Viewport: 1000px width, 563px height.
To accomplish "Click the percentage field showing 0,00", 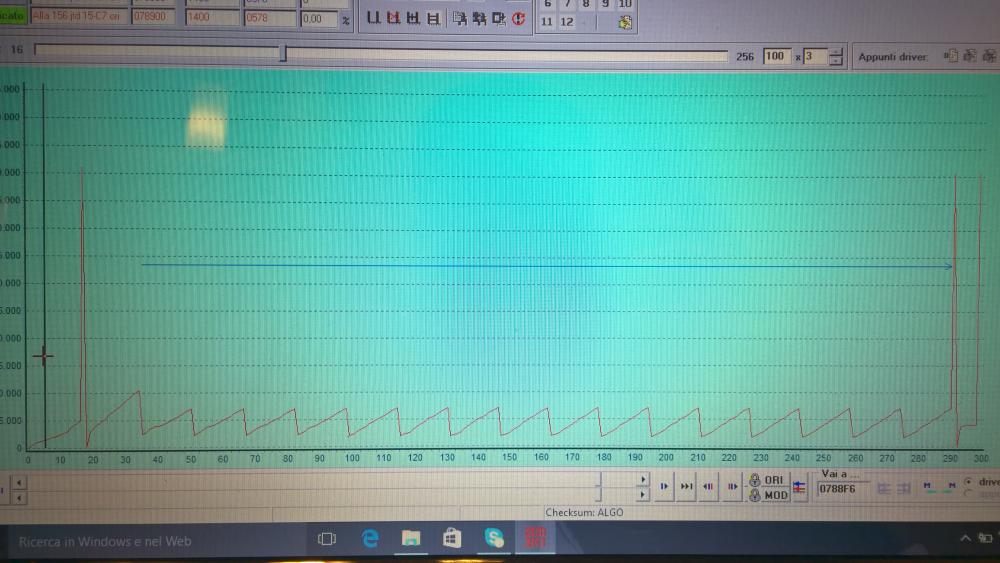I will click(319, 19).
